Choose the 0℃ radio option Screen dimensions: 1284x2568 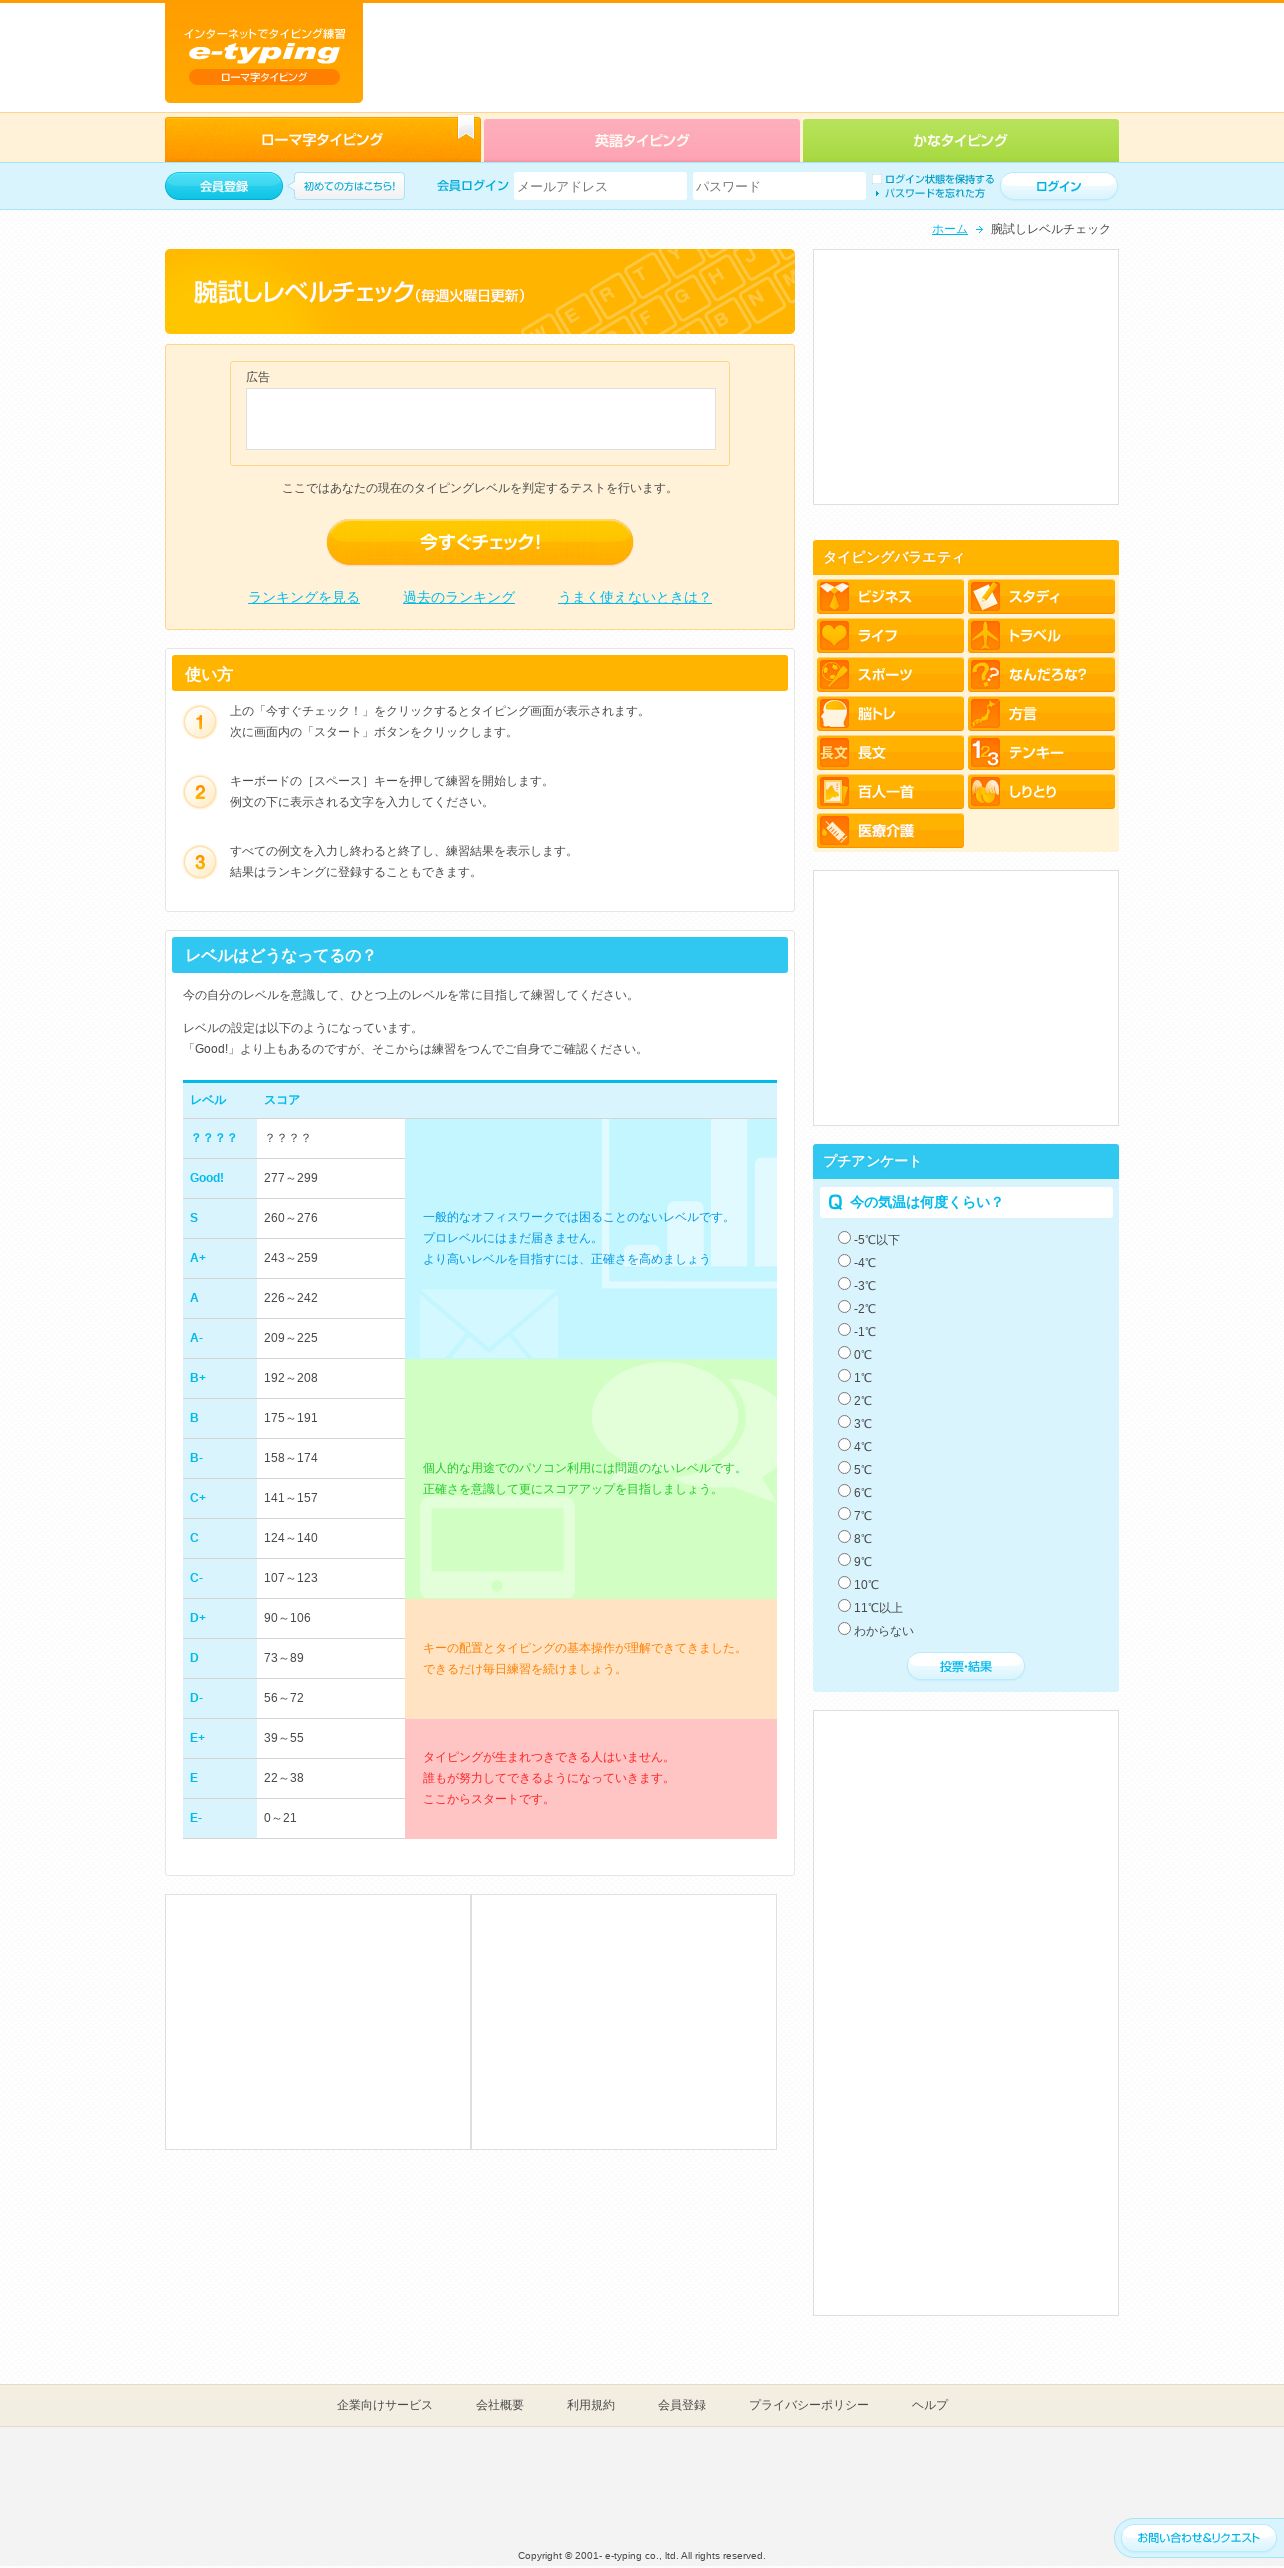pyautogui.click(x=844, y=1353)
